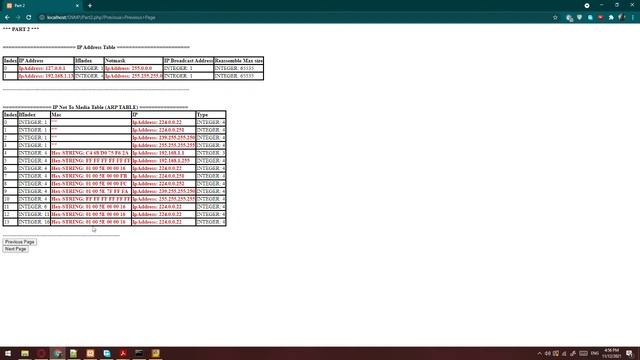Open the orange square taskbar app
Image resolution: width=640 pixels, height=360 pixels.
(x=90, y=353)
